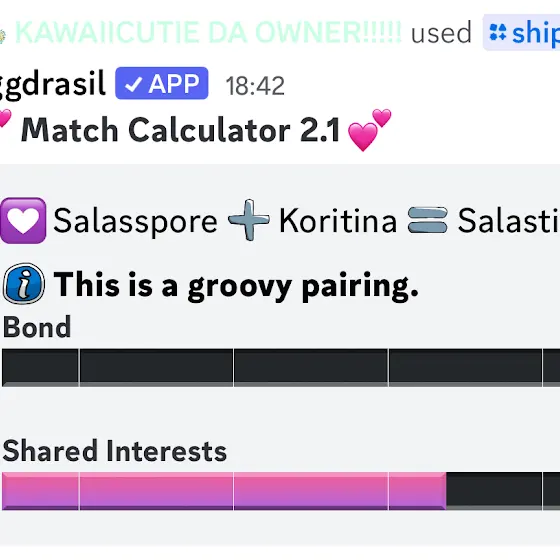Click the groovy pairing message text
This screenshot has height=560, width=560.
point(236,285)
